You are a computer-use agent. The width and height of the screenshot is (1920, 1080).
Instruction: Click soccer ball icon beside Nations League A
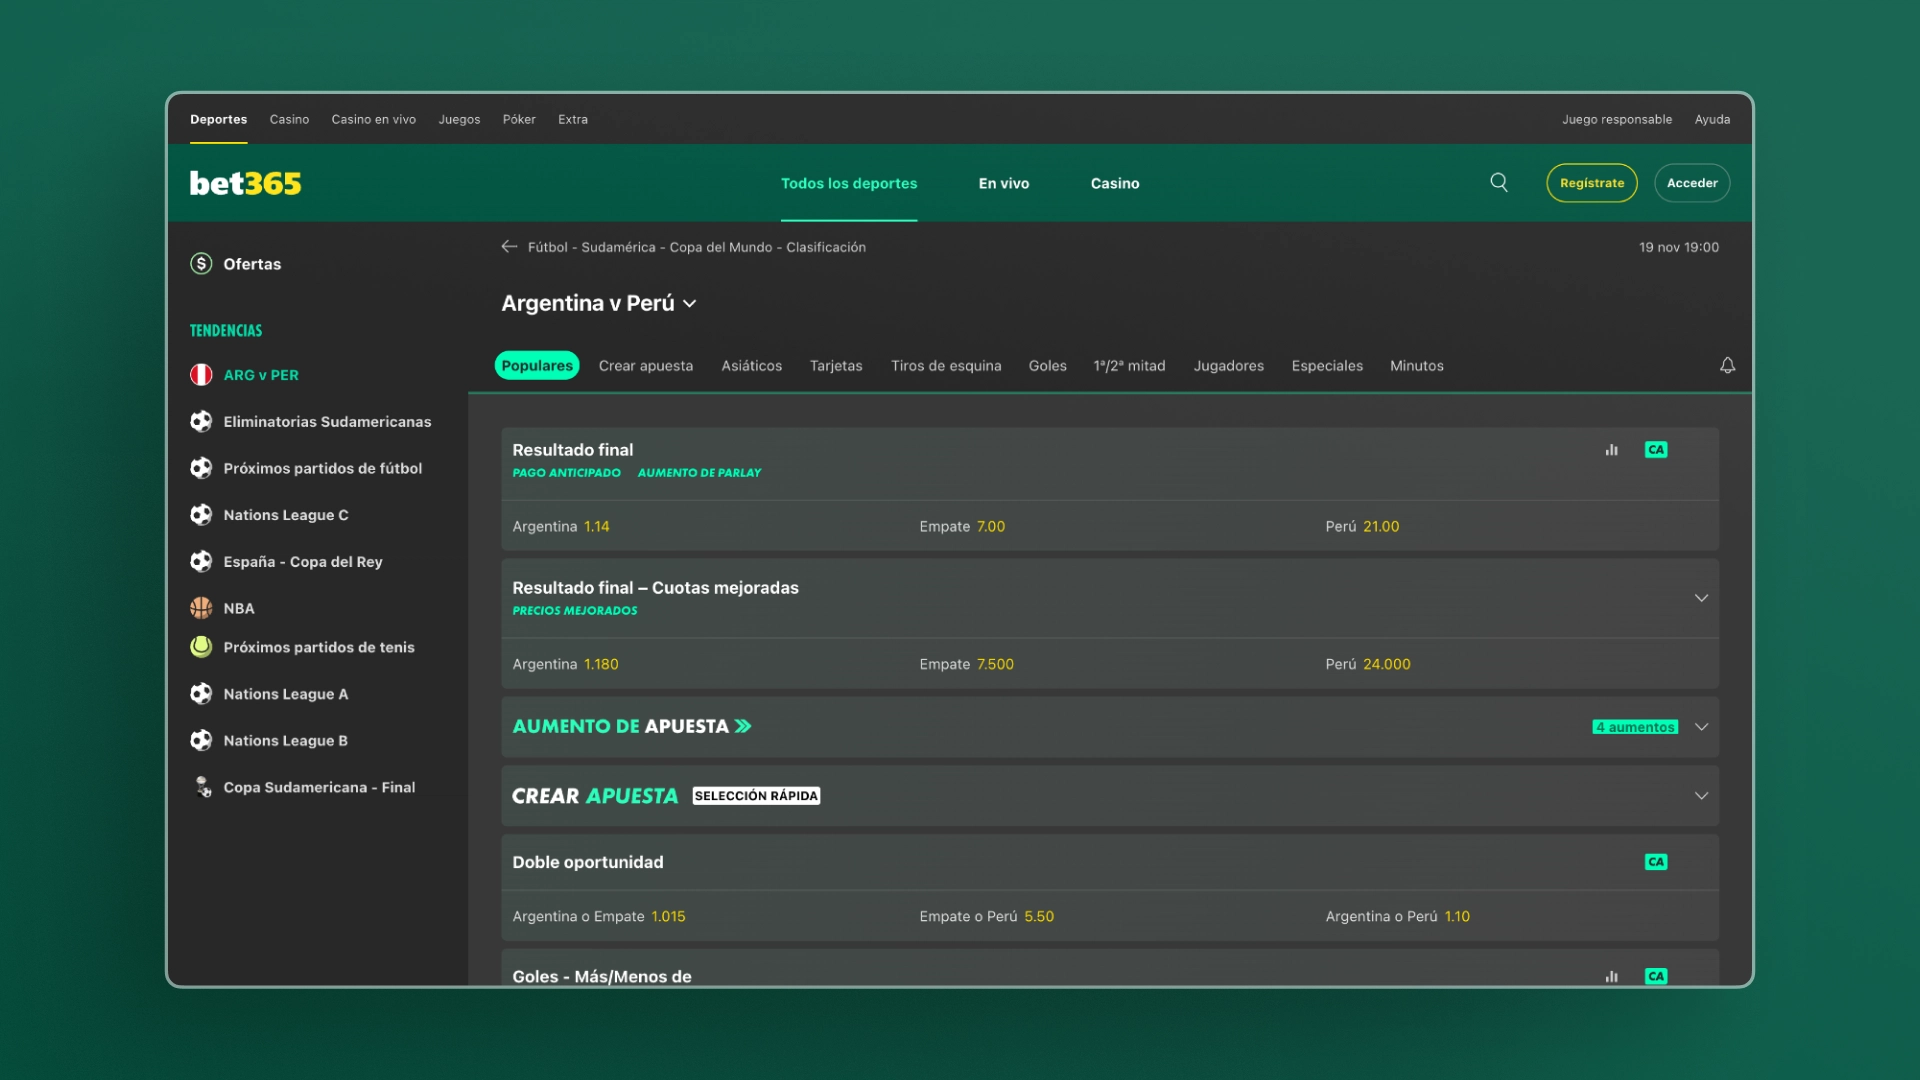(201, 694)
